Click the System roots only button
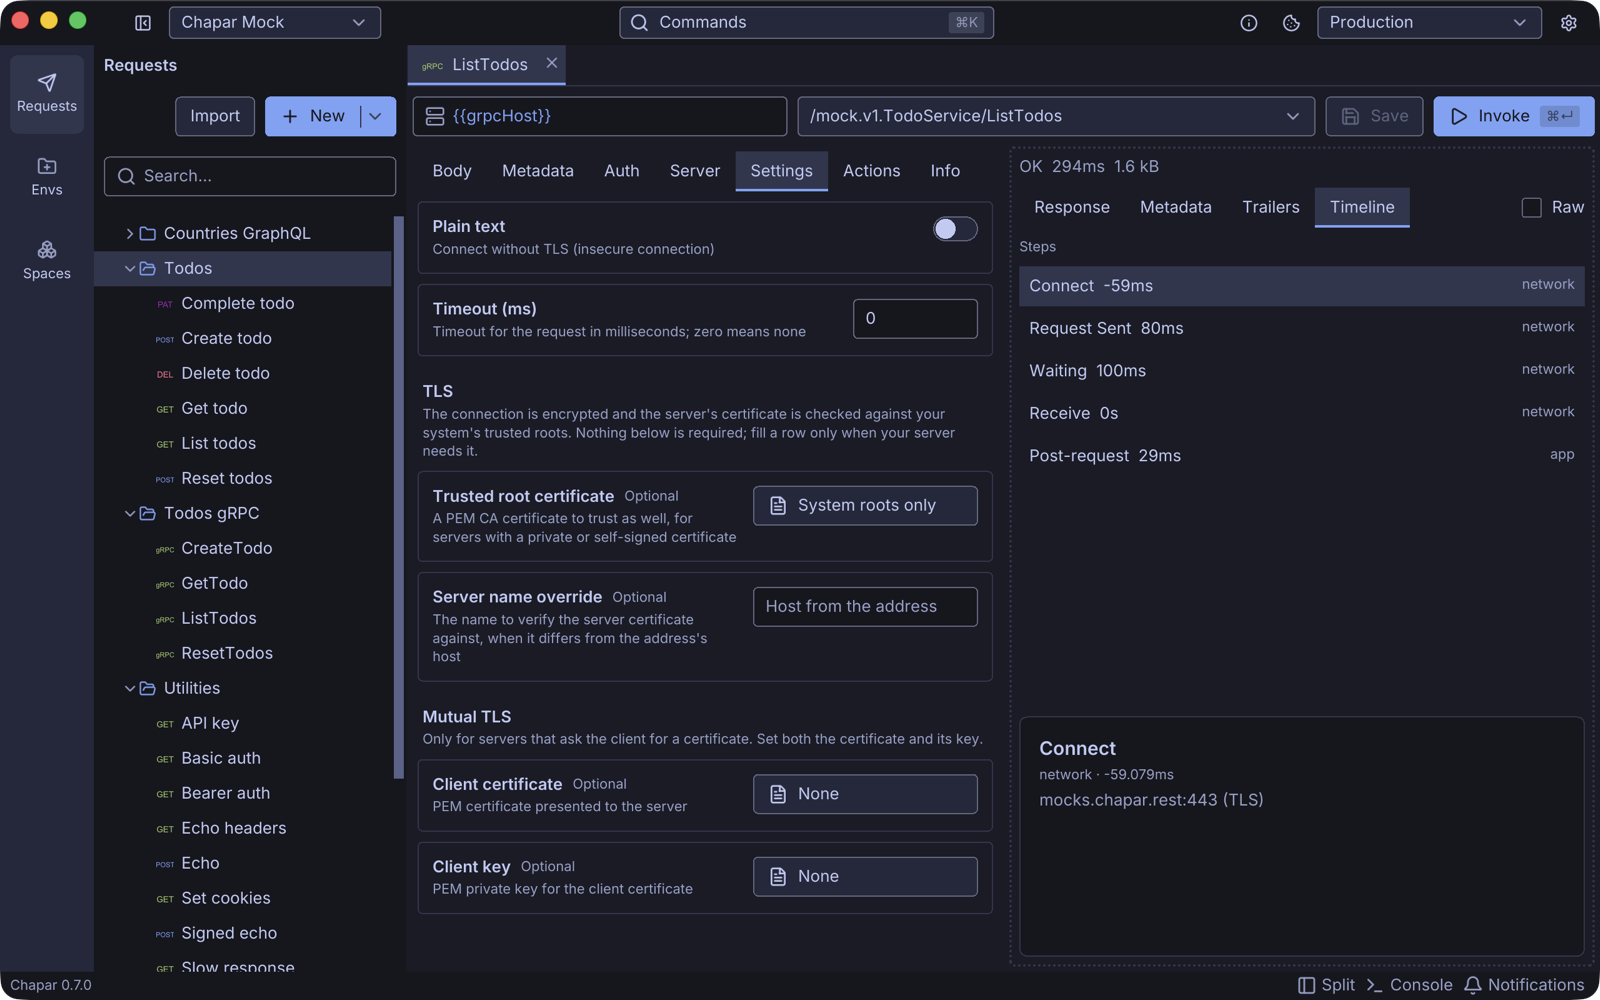The height and width of the screenshot is (1000, 1600). pyautogui.click(x=865, y=506)
